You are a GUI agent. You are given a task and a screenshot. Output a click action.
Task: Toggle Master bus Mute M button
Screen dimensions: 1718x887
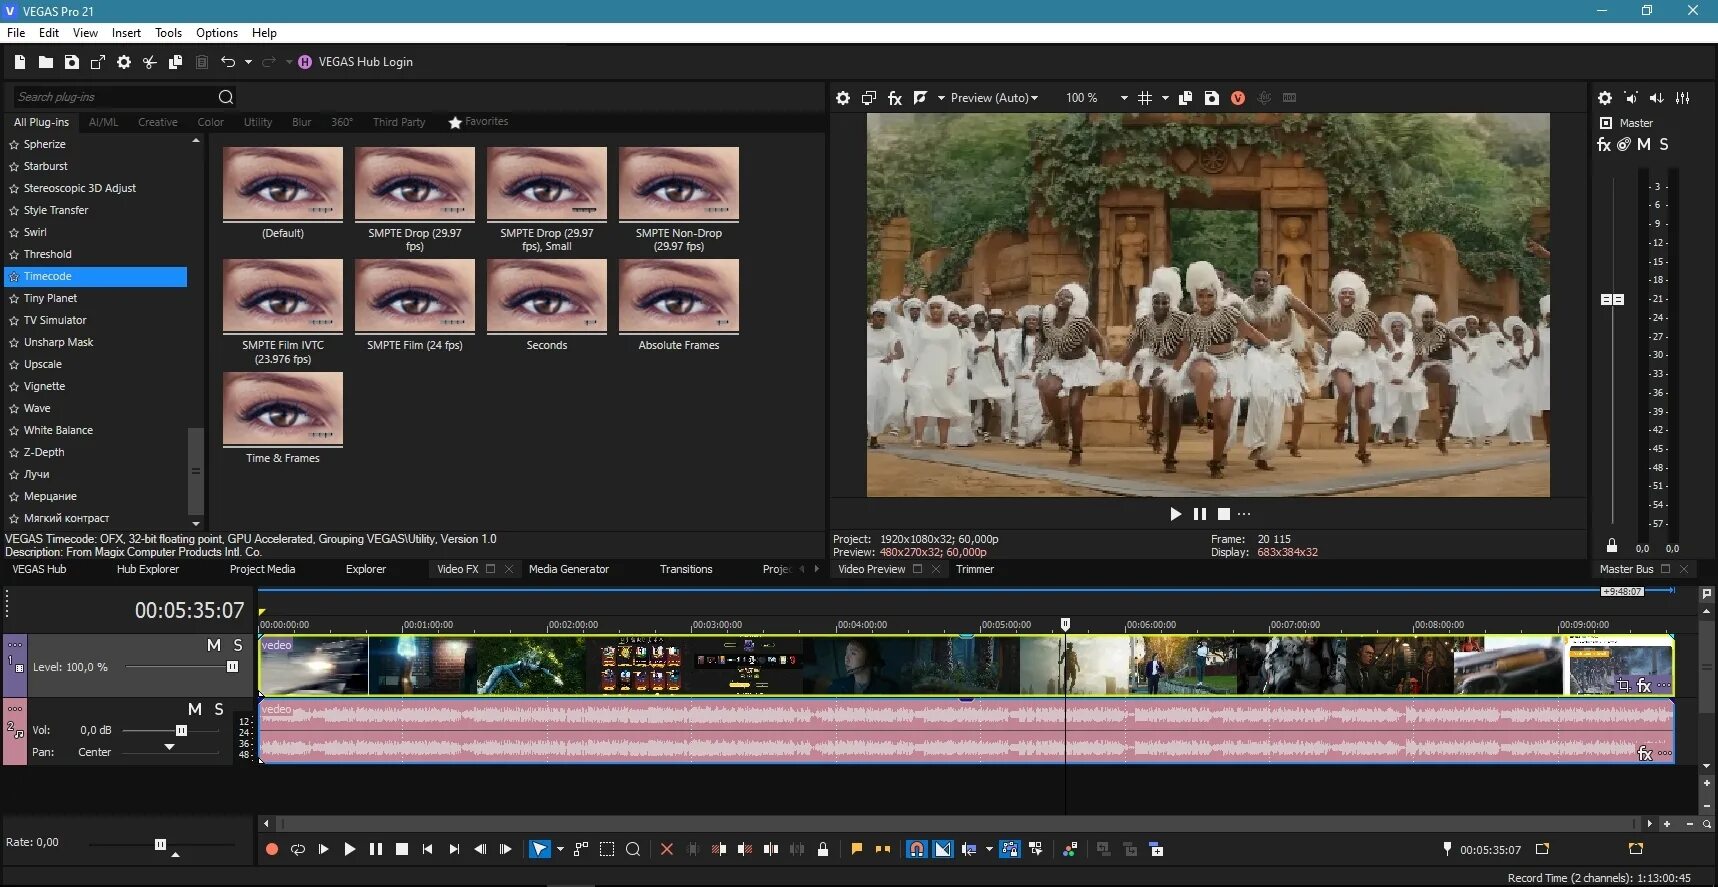tap(1644, 145)
